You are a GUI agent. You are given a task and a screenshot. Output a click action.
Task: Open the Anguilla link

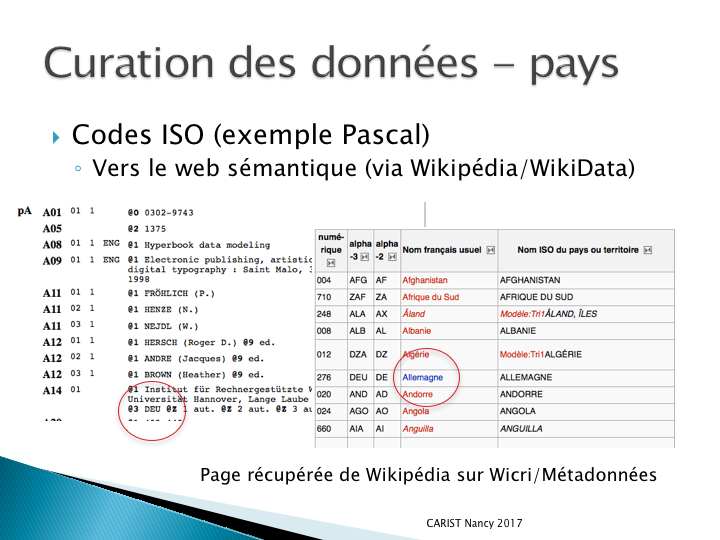418,429
